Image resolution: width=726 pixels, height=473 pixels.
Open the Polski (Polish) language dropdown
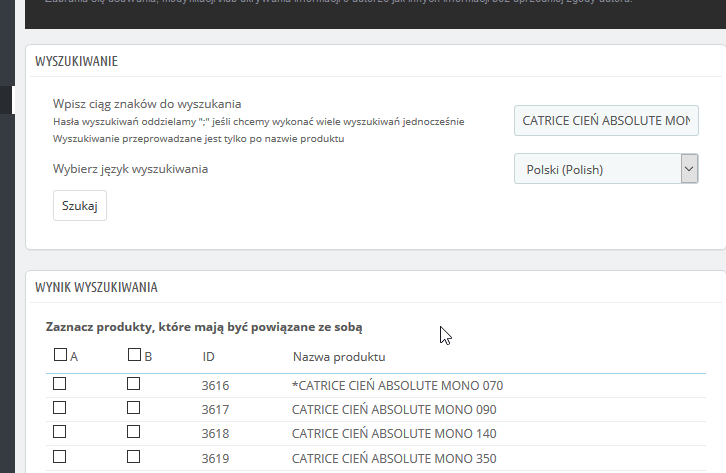(606, 169)
